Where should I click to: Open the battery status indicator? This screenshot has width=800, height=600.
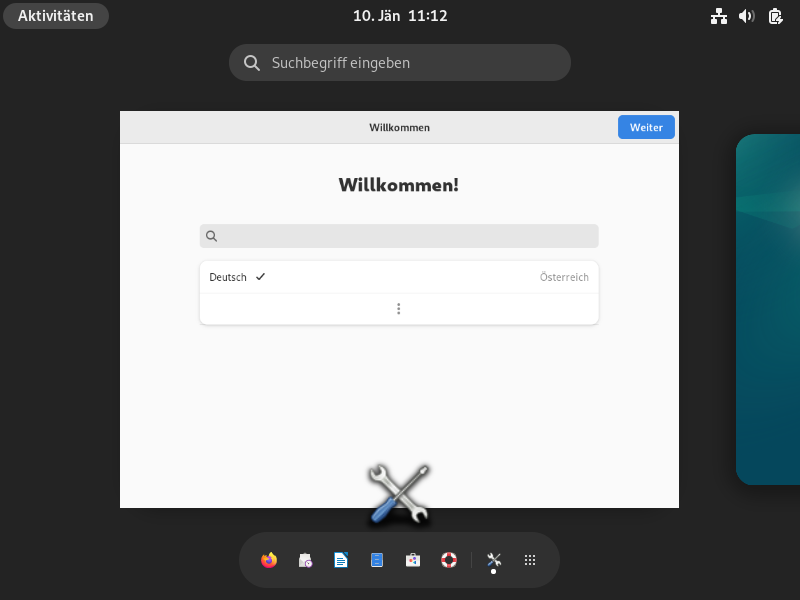click(x=775, y=16)
